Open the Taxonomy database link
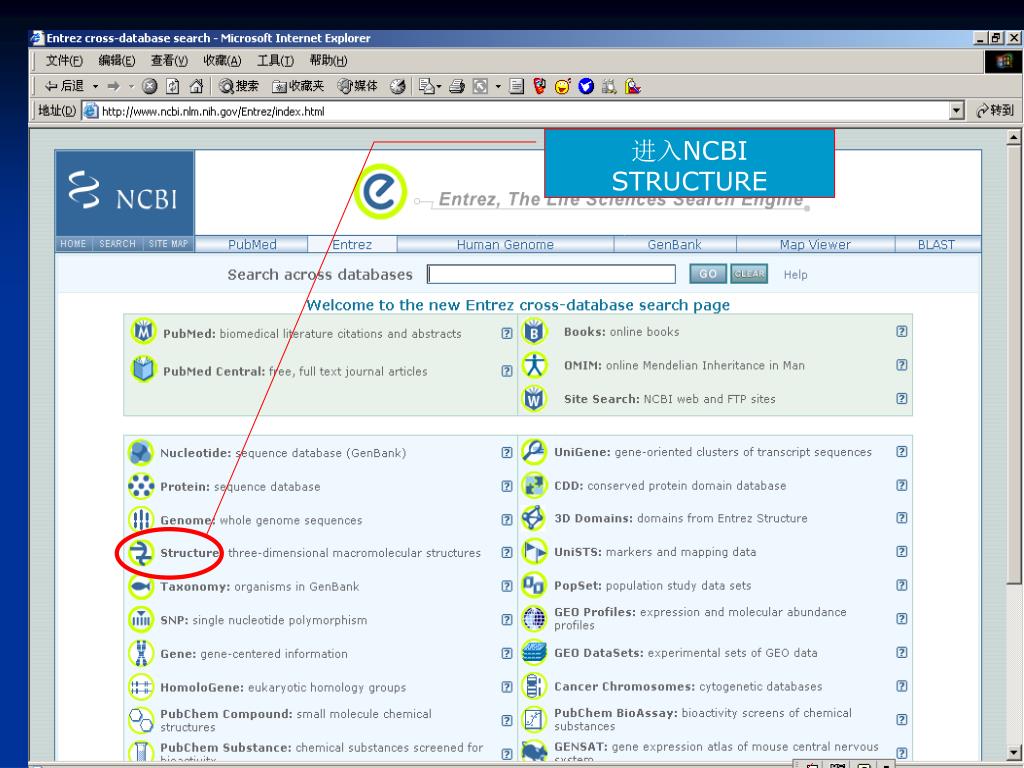This screenshot has width=1024, height=768. pos(195,586)
